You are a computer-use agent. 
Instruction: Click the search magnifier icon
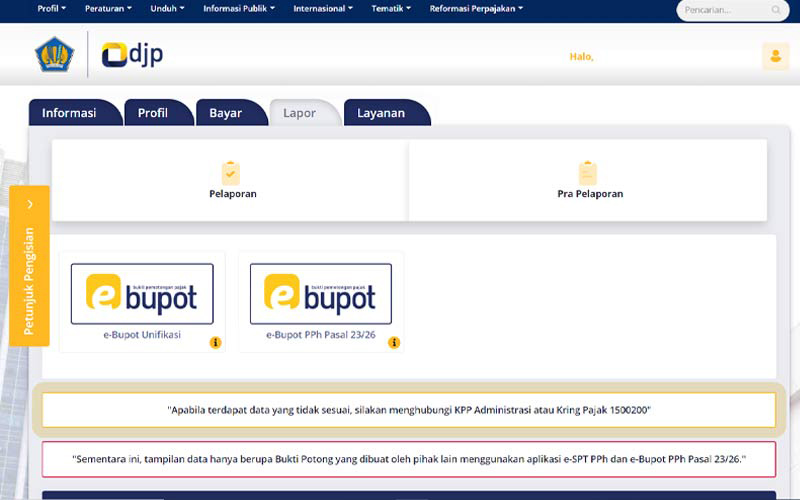tap(776, 10)
